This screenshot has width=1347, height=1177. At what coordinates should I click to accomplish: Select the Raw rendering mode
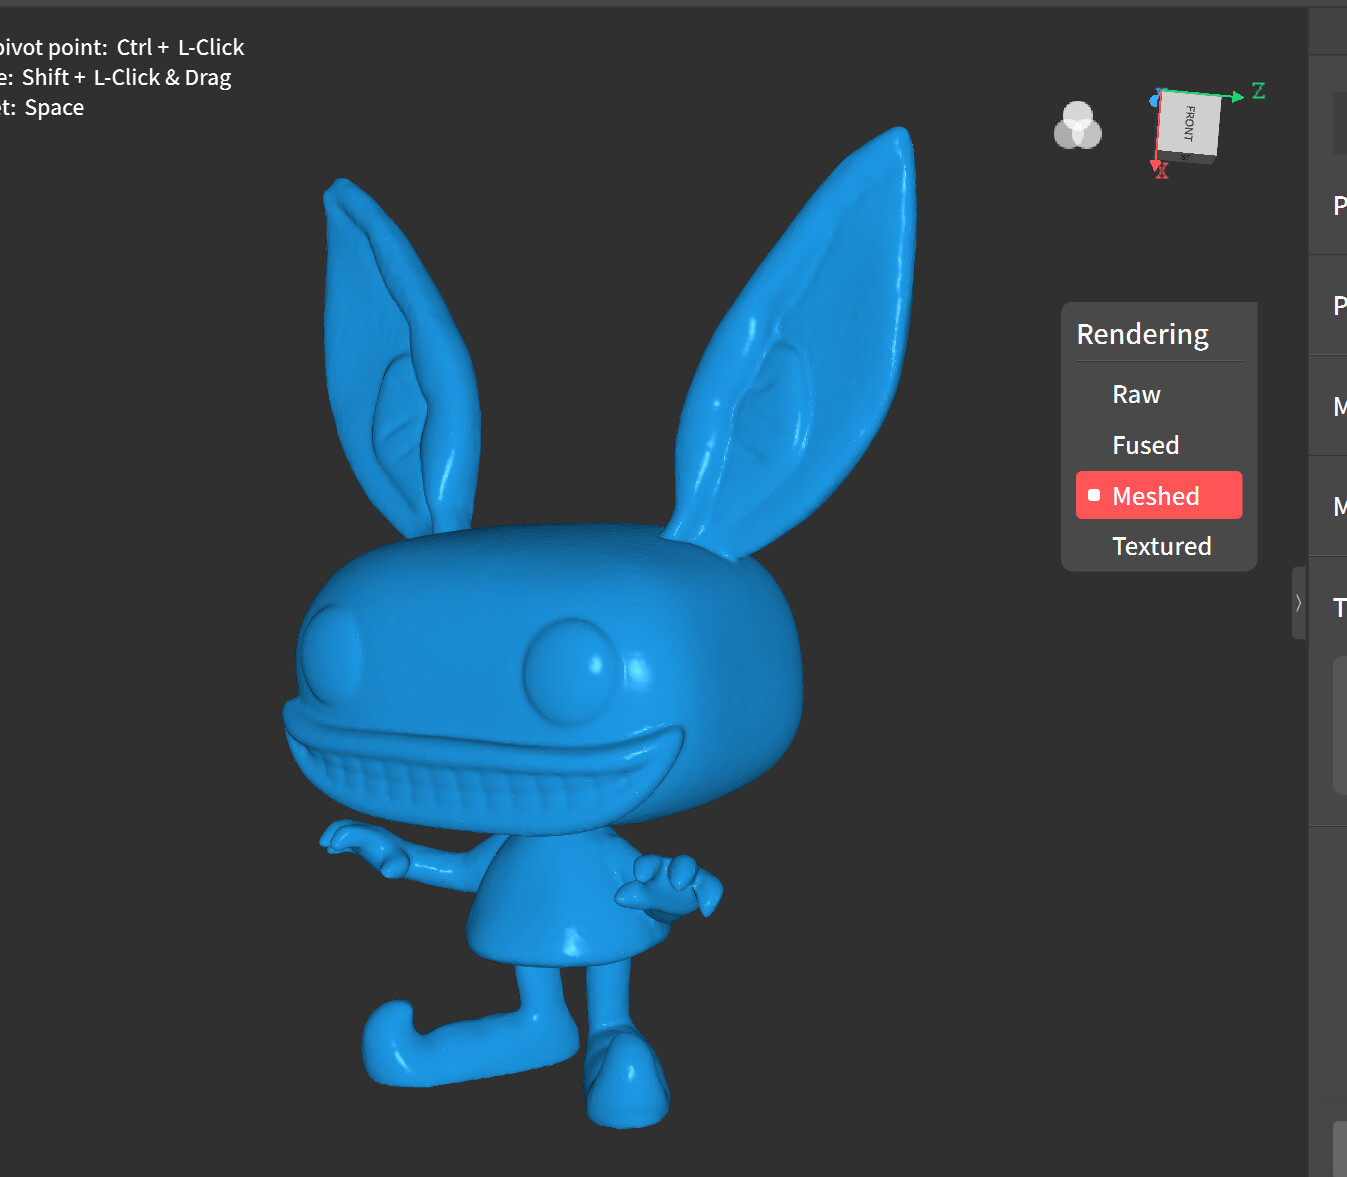[1159, 395]
